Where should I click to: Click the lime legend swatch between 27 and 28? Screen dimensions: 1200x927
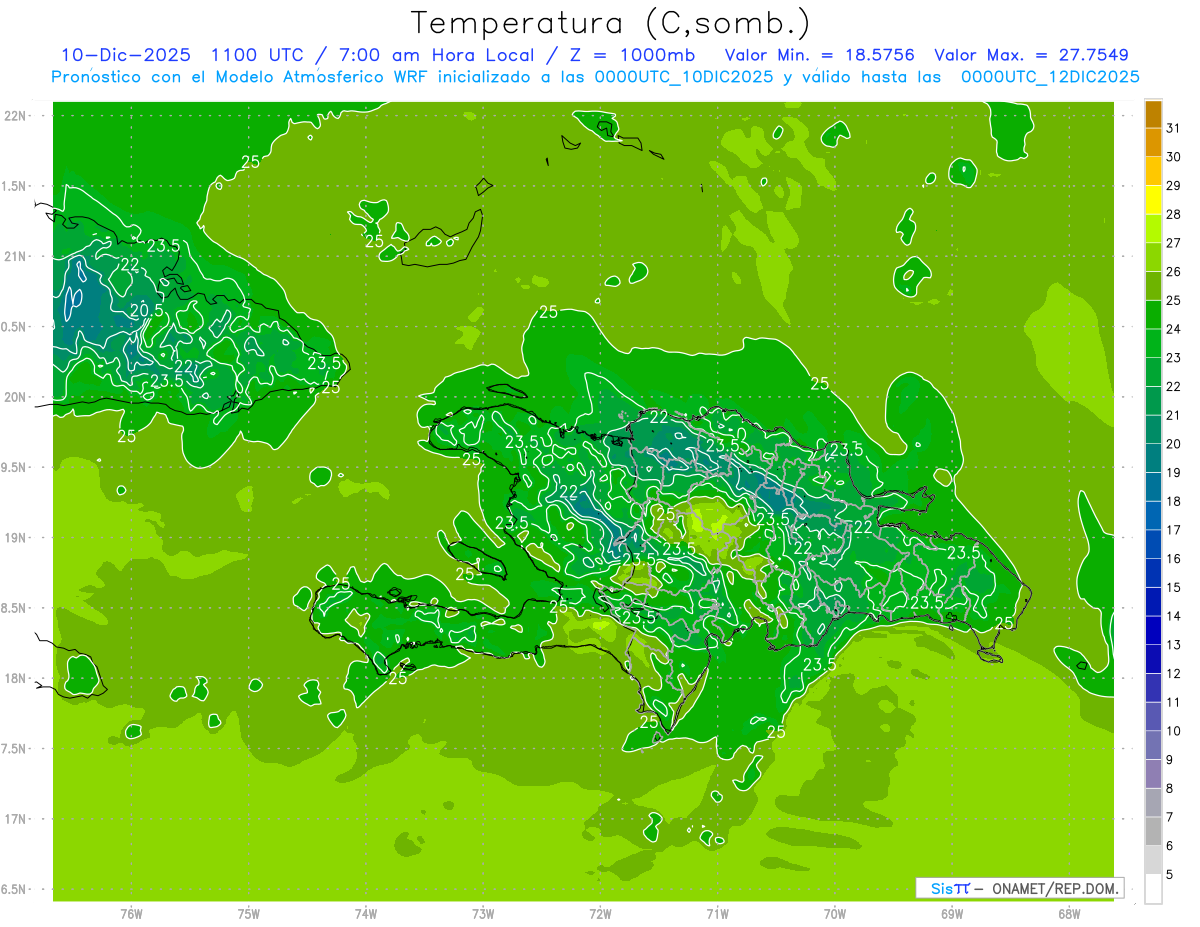coord(1153,229)
